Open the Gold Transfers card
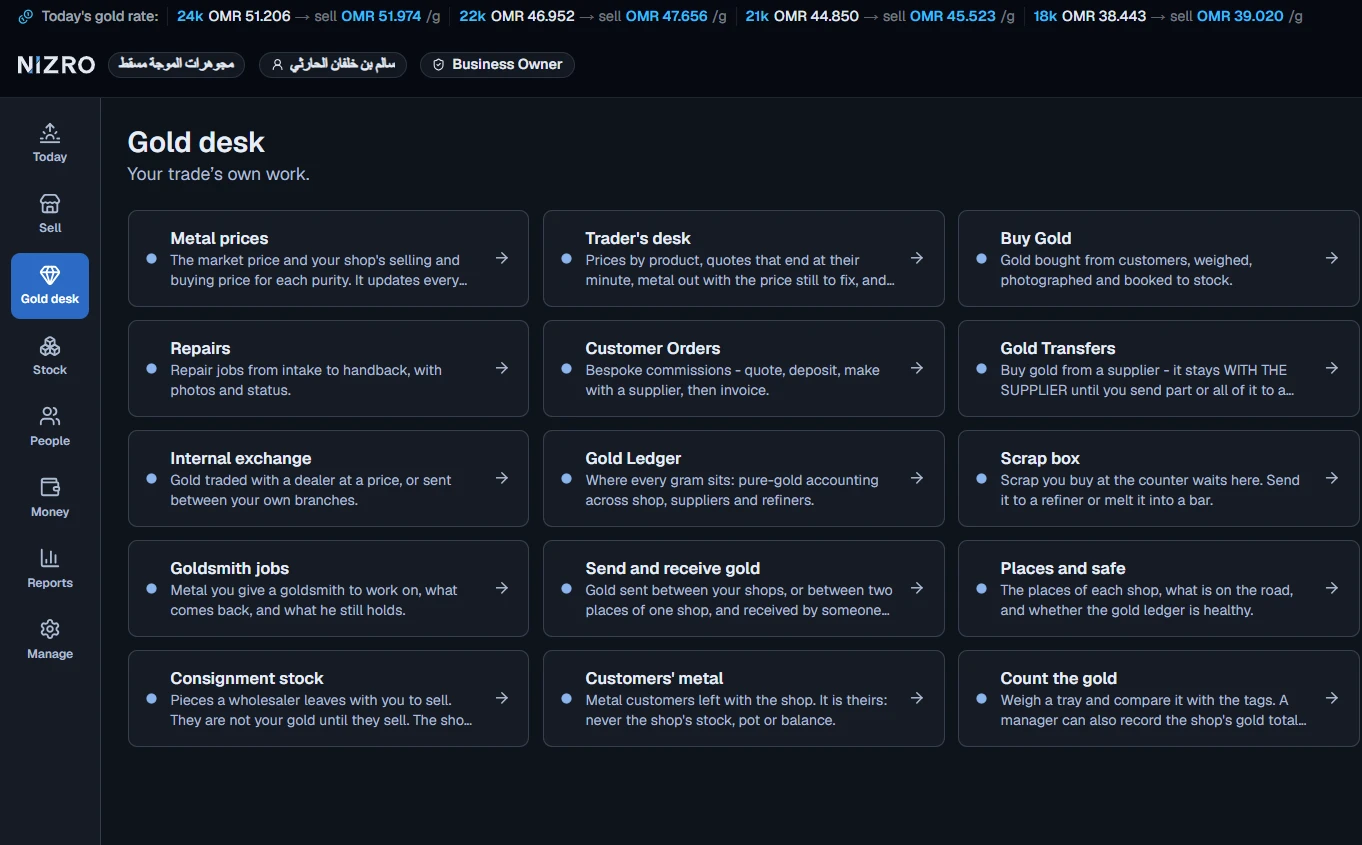This screenshot has width=1362, height=845. (1158, 368)
